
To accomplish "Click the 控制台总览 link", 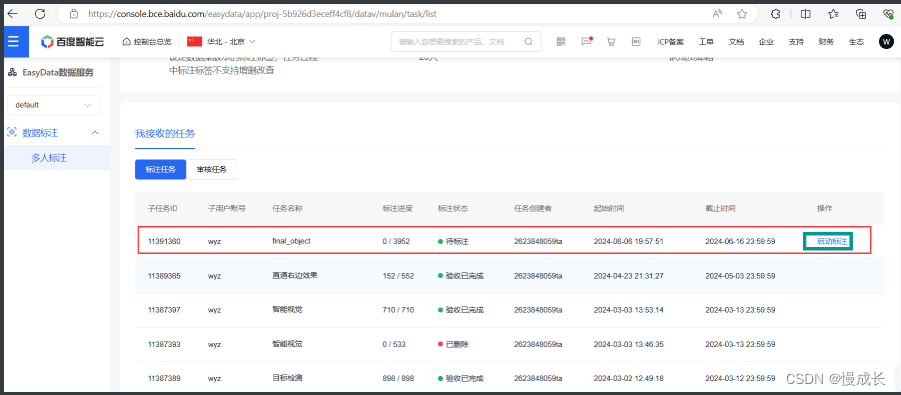I will coord(152,41).
